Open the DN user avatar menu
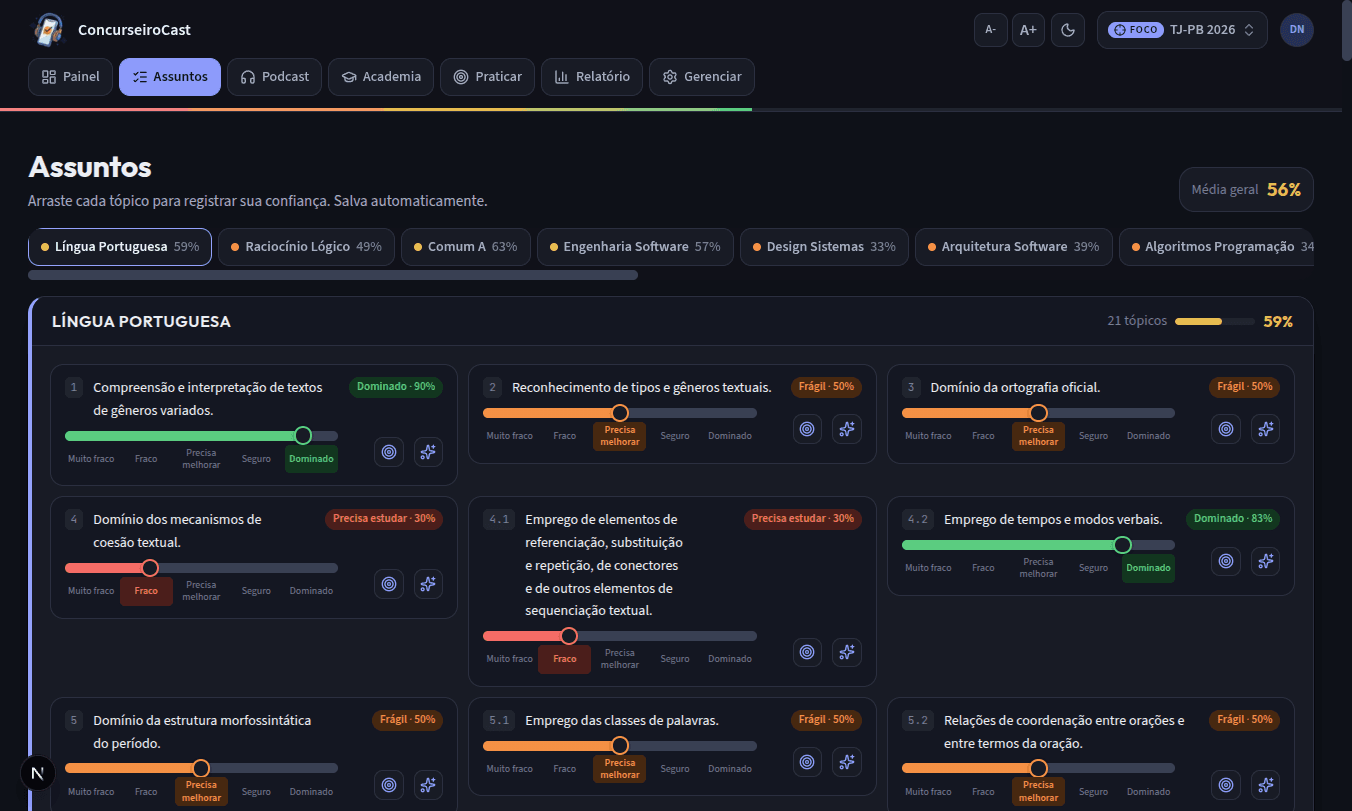The height and width of the screenshot is (811, 1352). click(x=1297, y=30)
